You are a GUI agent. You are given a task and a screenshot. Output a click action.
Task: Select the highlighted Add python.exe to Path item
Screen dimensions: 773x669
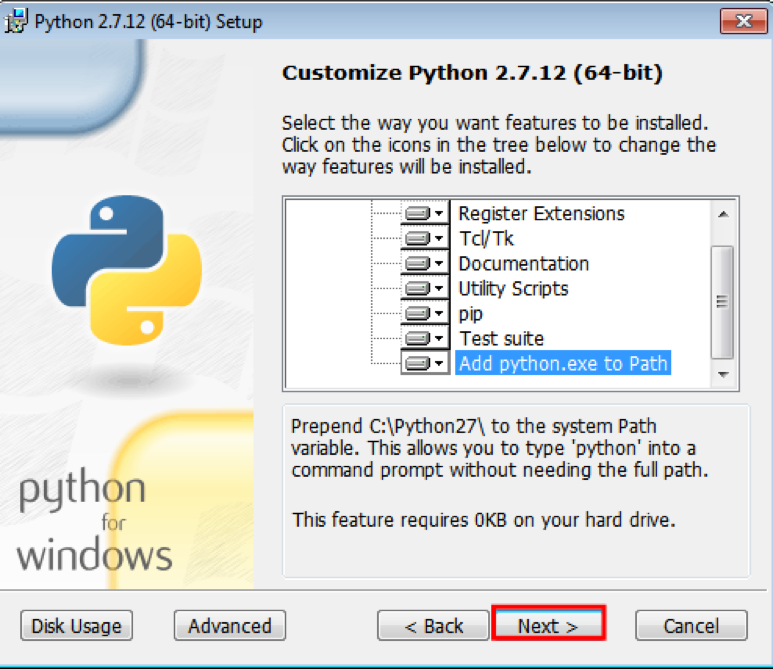[562, 364]
